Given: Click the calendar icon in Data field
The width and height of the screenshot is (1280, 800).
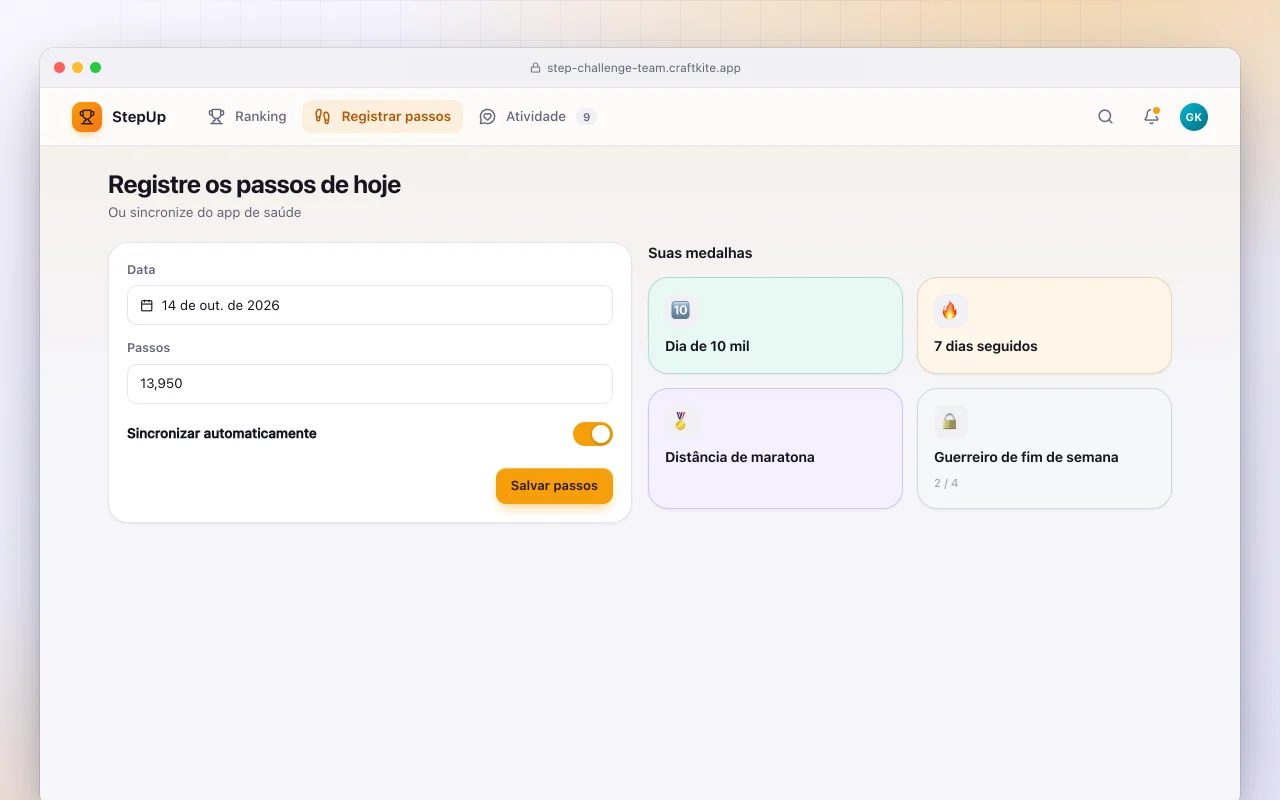Looking at the screenshot, I should [147, 305].
